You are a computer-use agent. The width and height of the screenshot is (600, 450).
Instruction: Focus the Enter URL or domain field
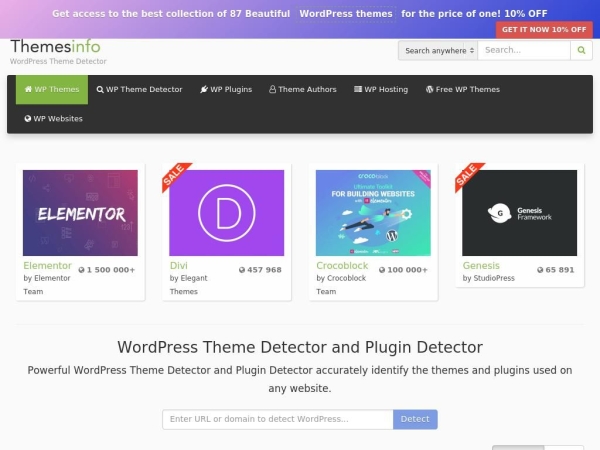278,419
